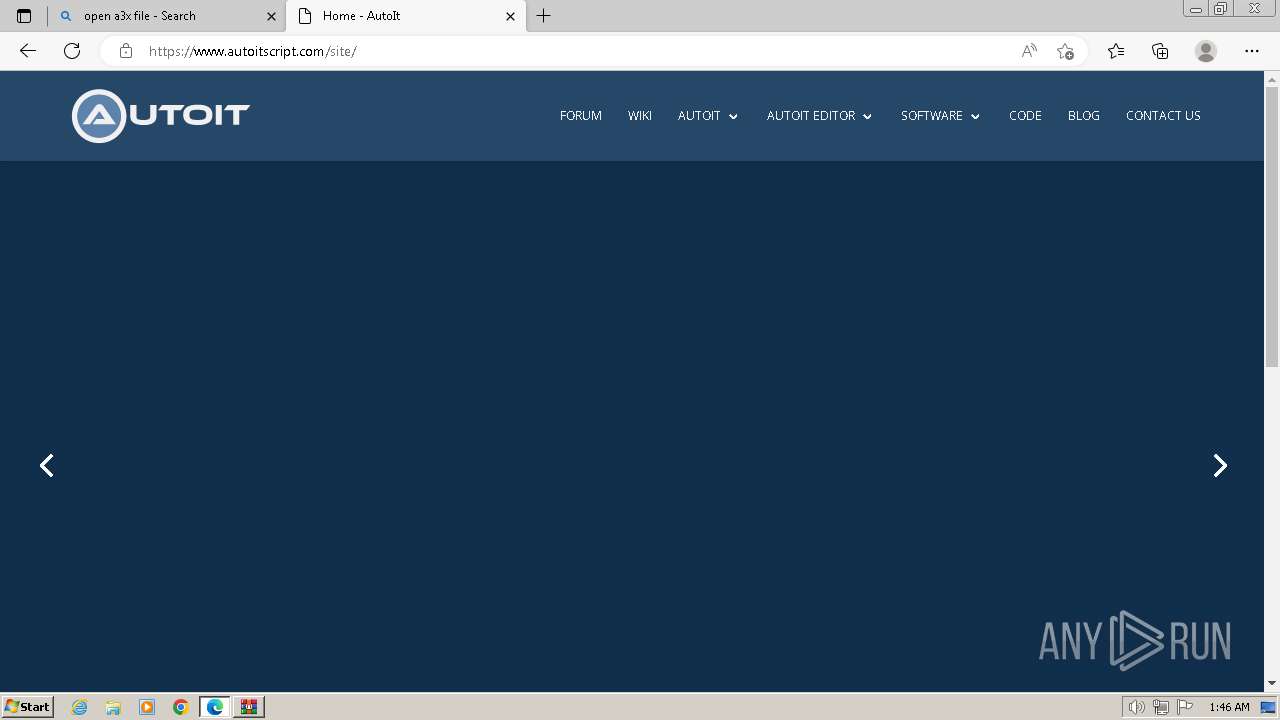Open the media player taskbar icon
Viewport: 1280px width, 720px height.
tap(147, 707)
